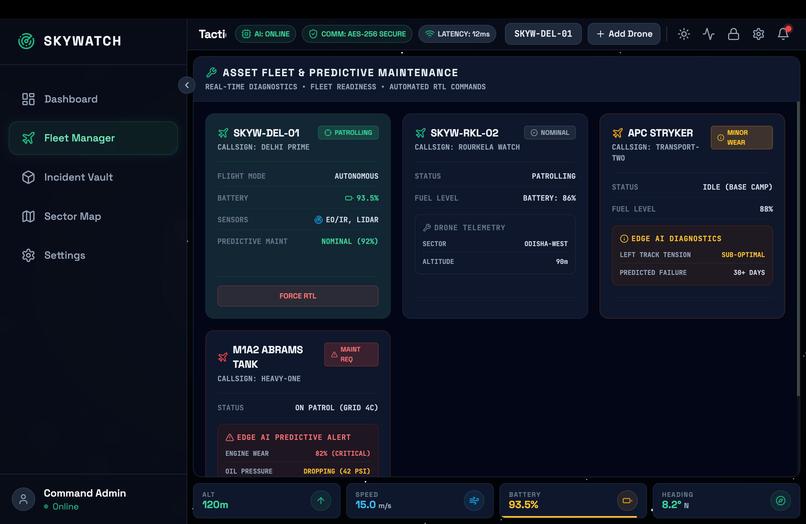Click the 30+ DAYS predicted failure value
The height and width of the screenshot is (524, 806).
(x=749, y=273)
